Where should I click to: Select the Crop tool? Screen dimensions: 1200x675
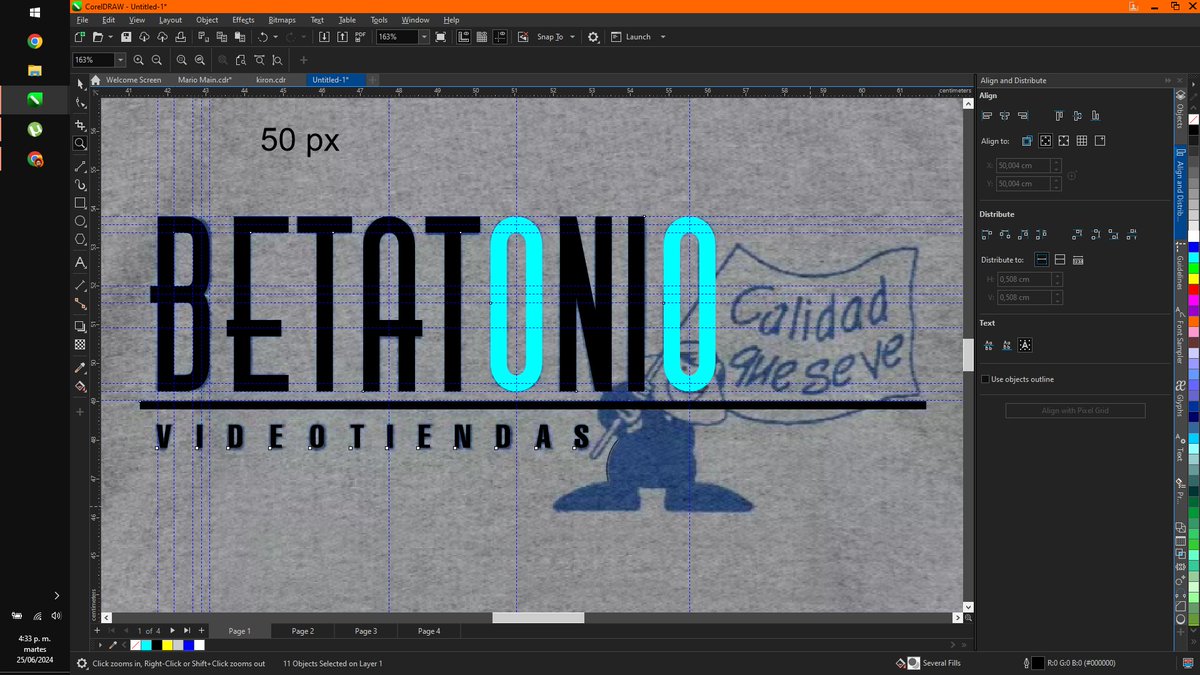(x=81, y=125)
